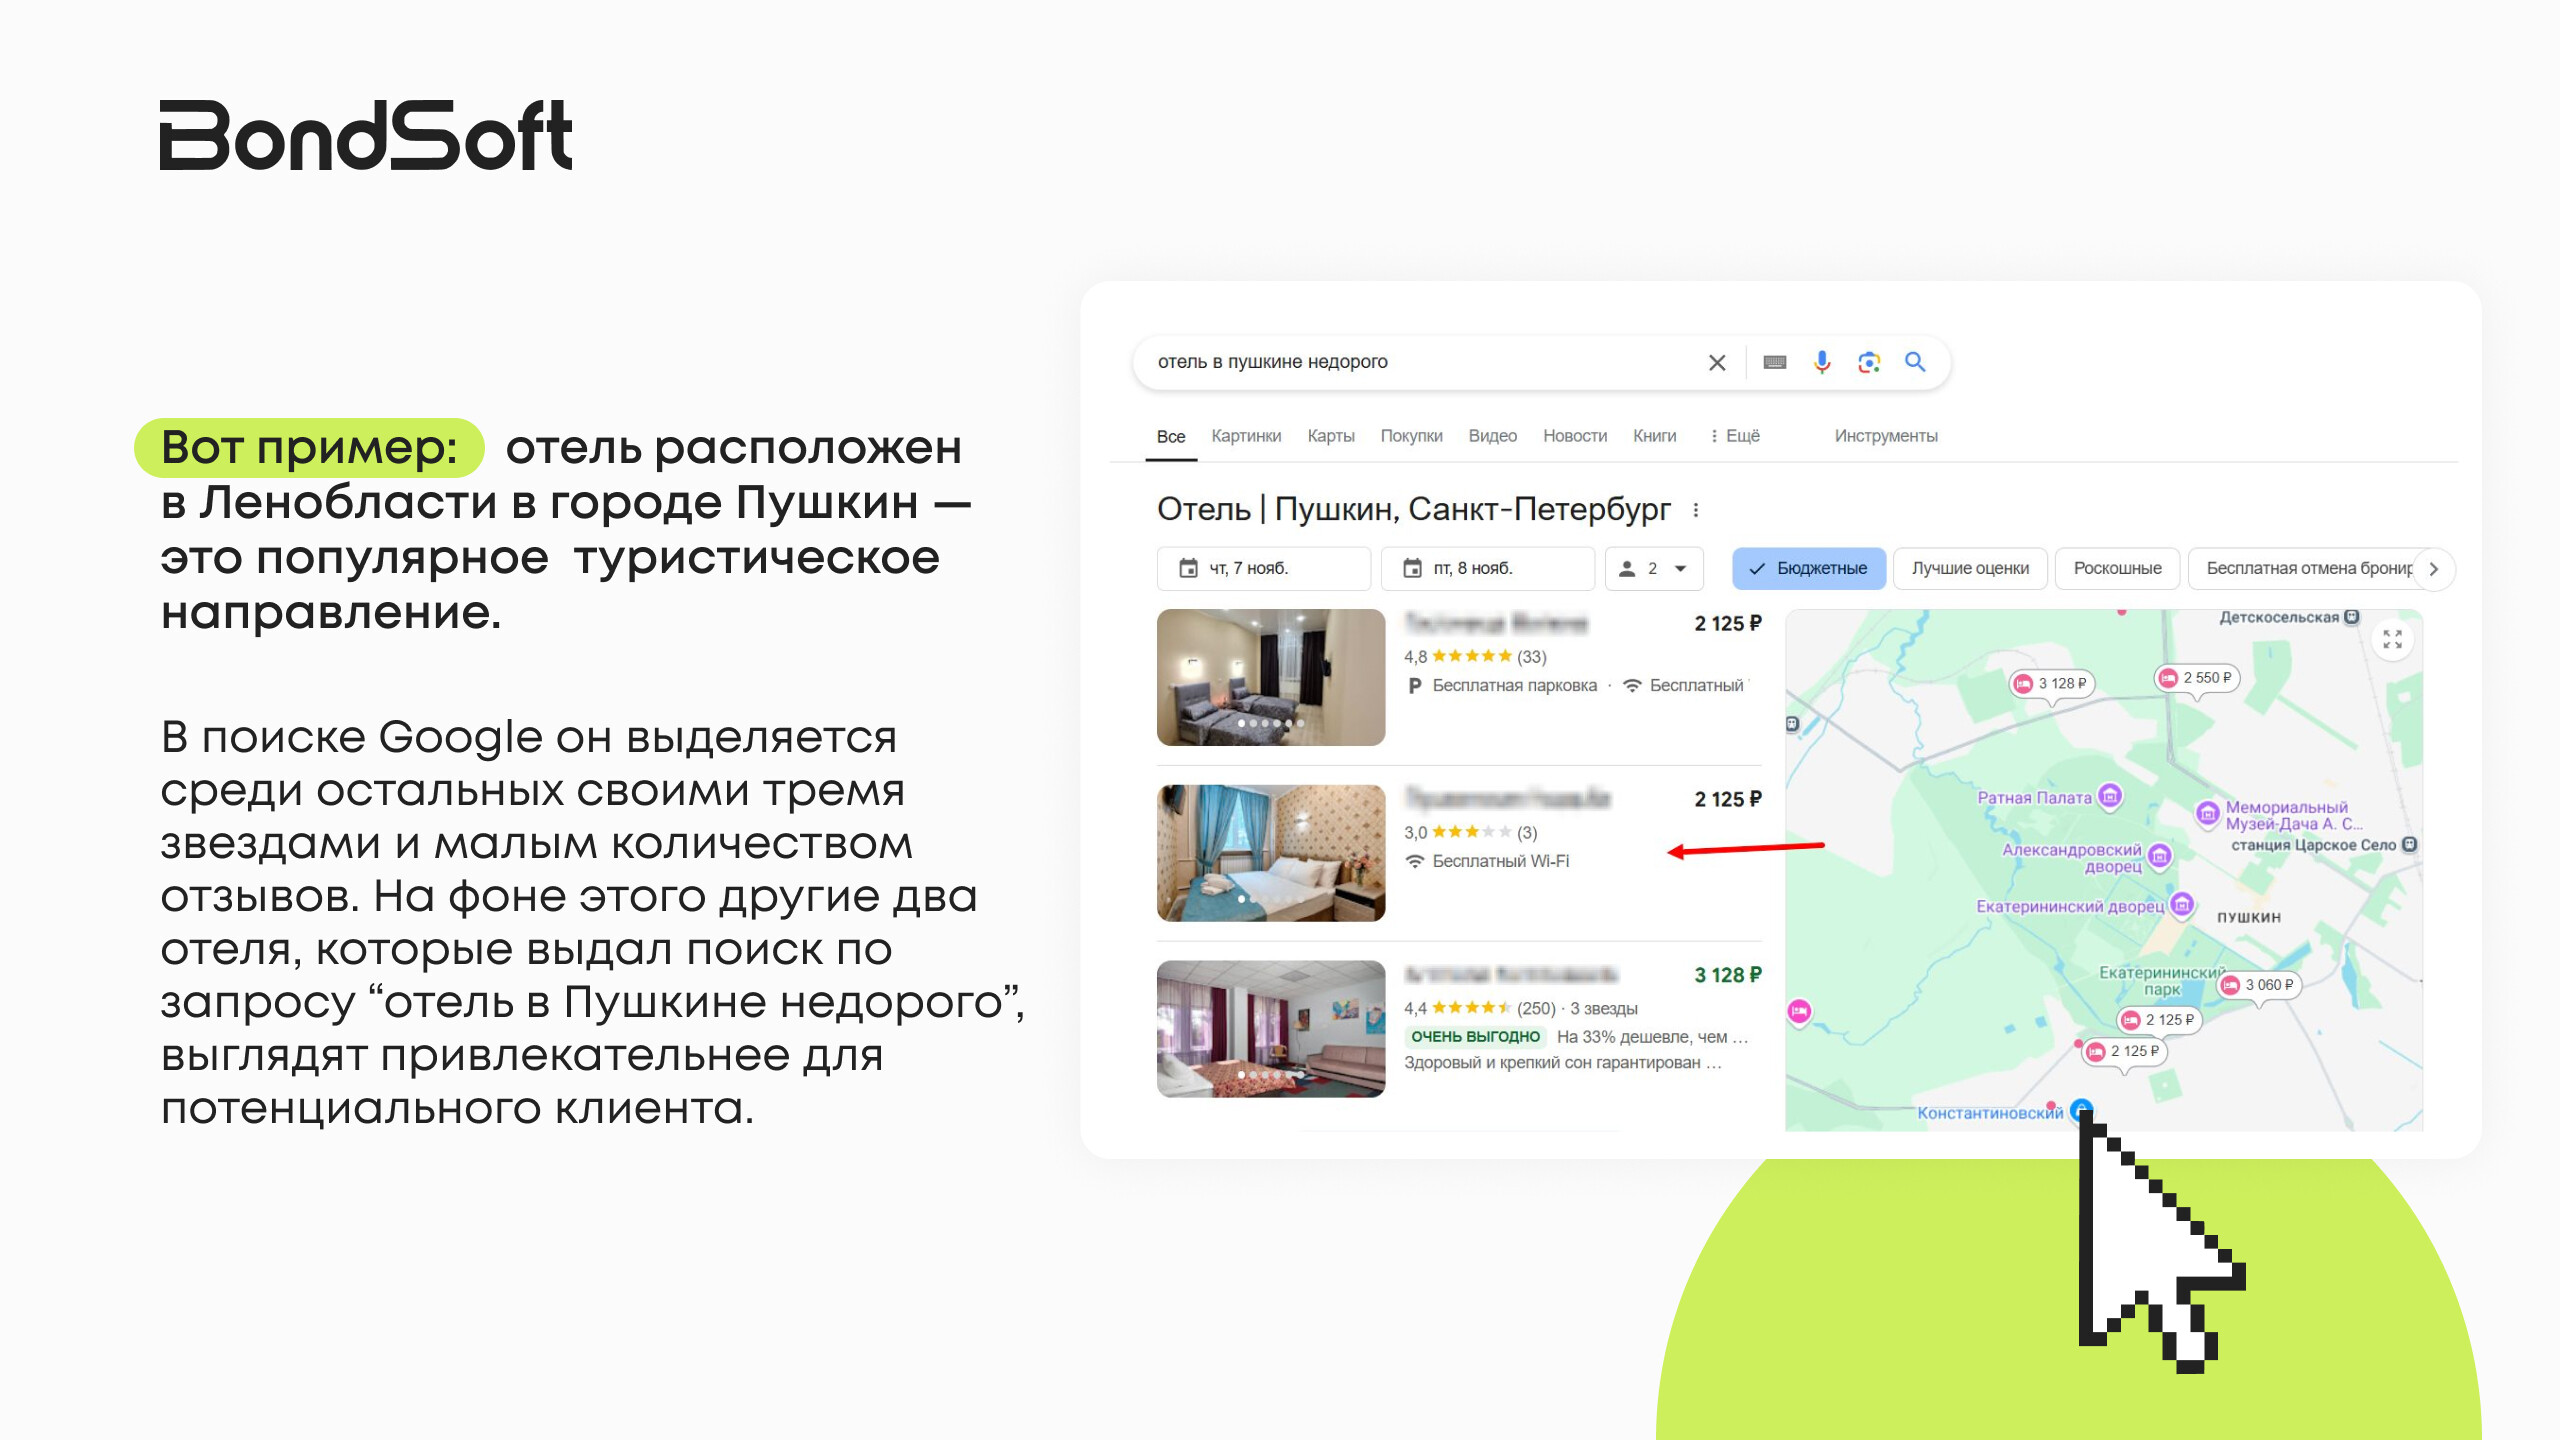Switch to the Книги tab

pos(1654,436)
